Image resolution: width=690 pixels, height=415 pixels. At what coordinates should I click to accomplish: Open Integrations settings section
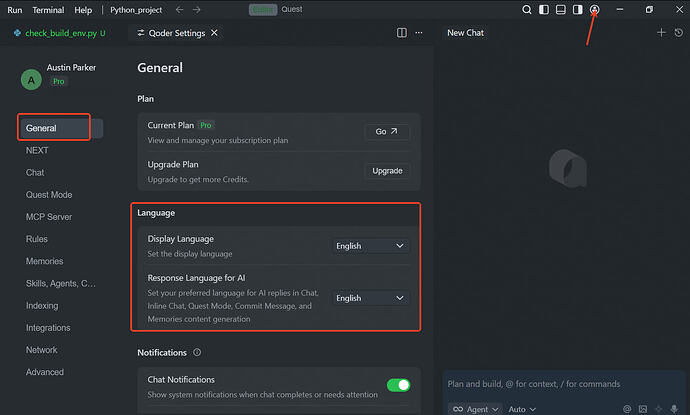tap(48, 327)
